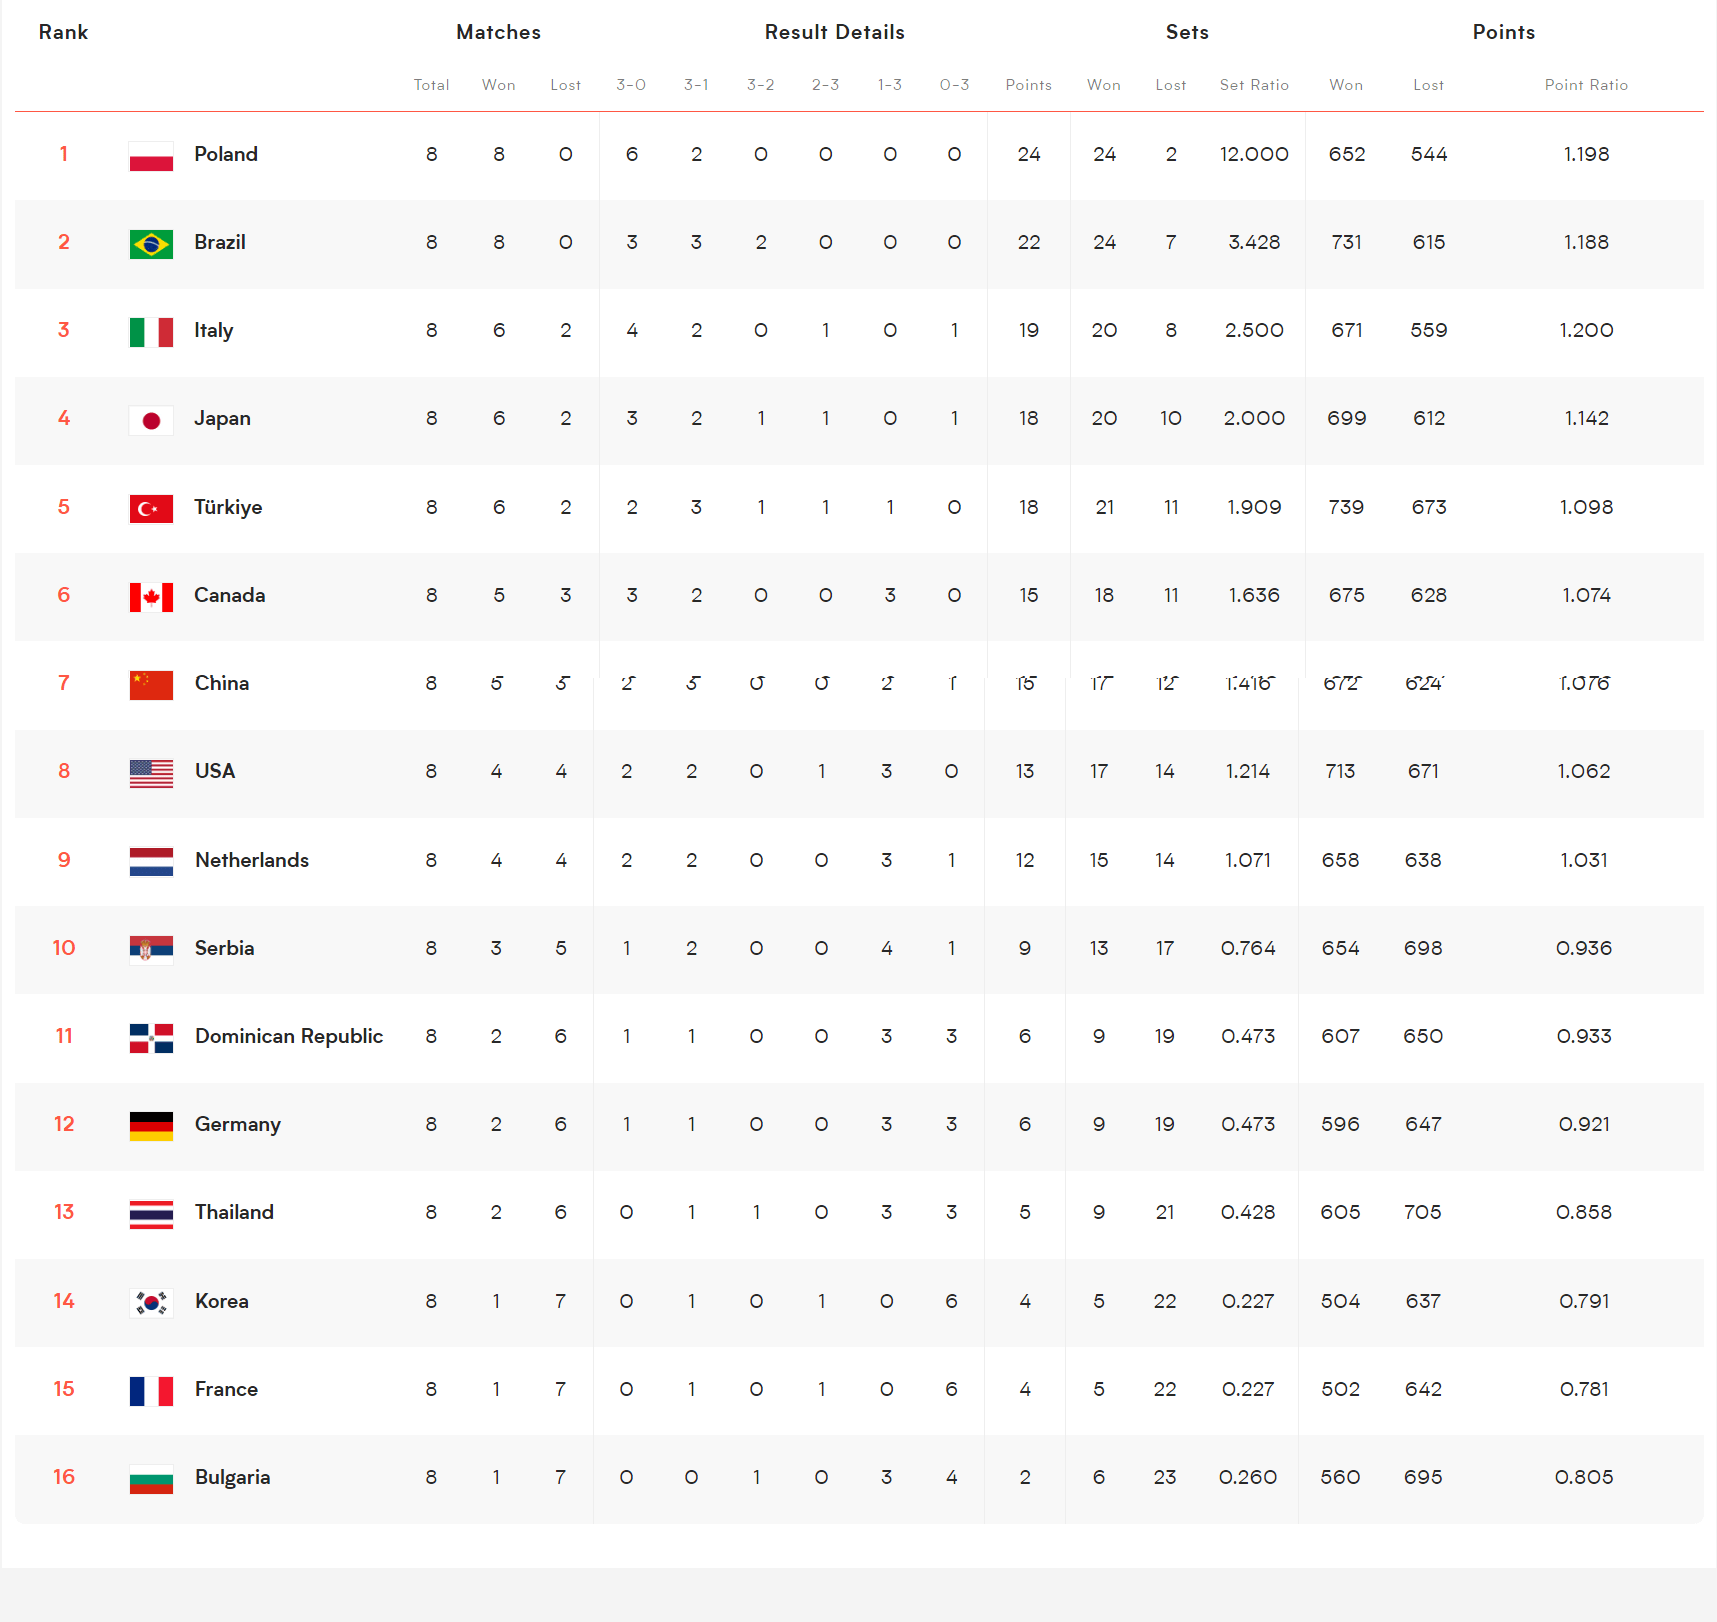Open the Italy team link

tap(214, 331)
